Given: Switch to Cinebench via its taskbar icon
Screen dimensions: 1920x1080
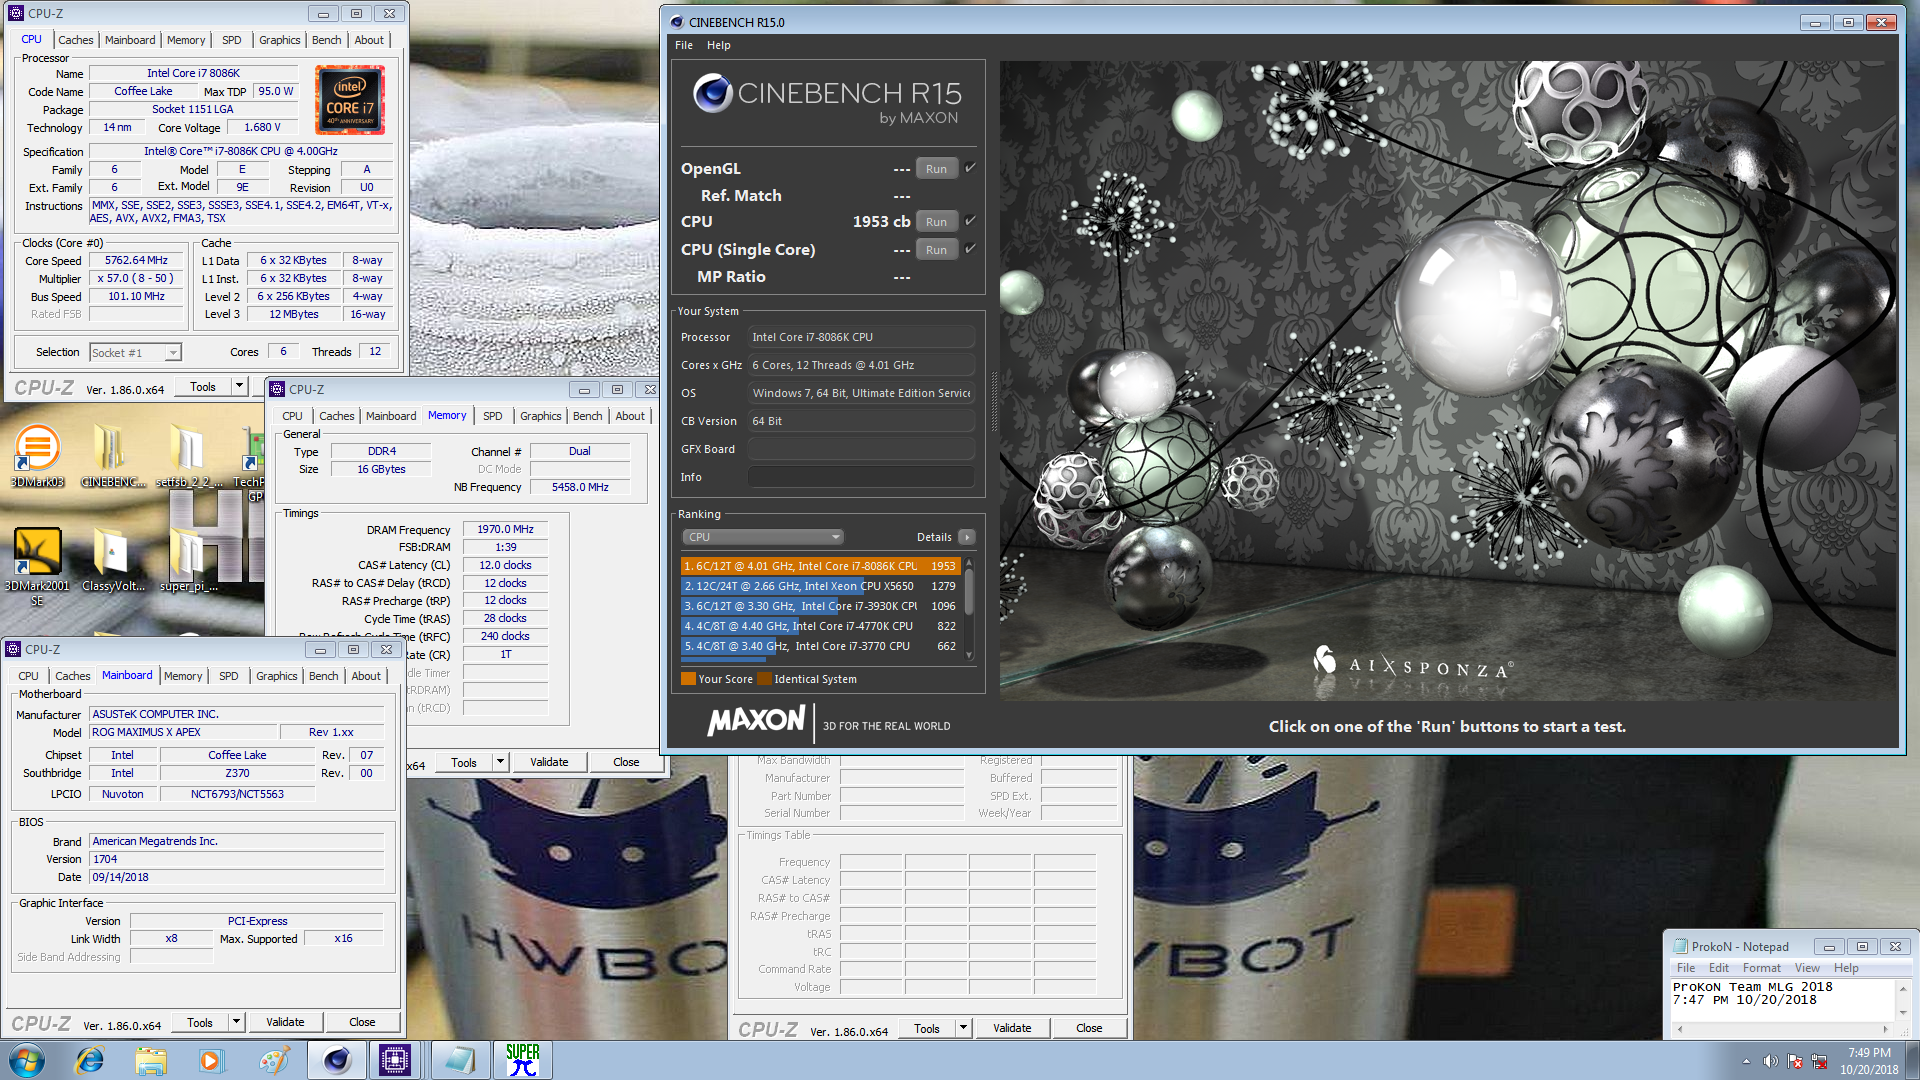Looking at the screenshot, I should coord(336,1060).
